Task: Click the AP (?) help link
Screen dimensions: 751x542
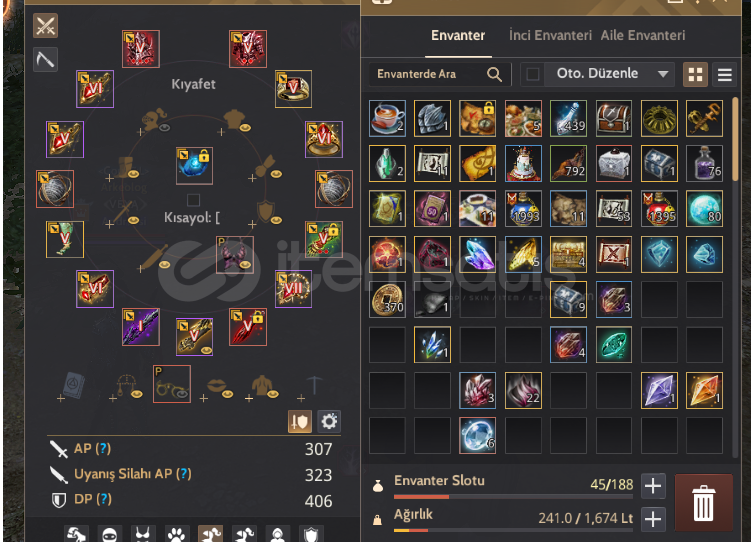Action: coord(92,449)
